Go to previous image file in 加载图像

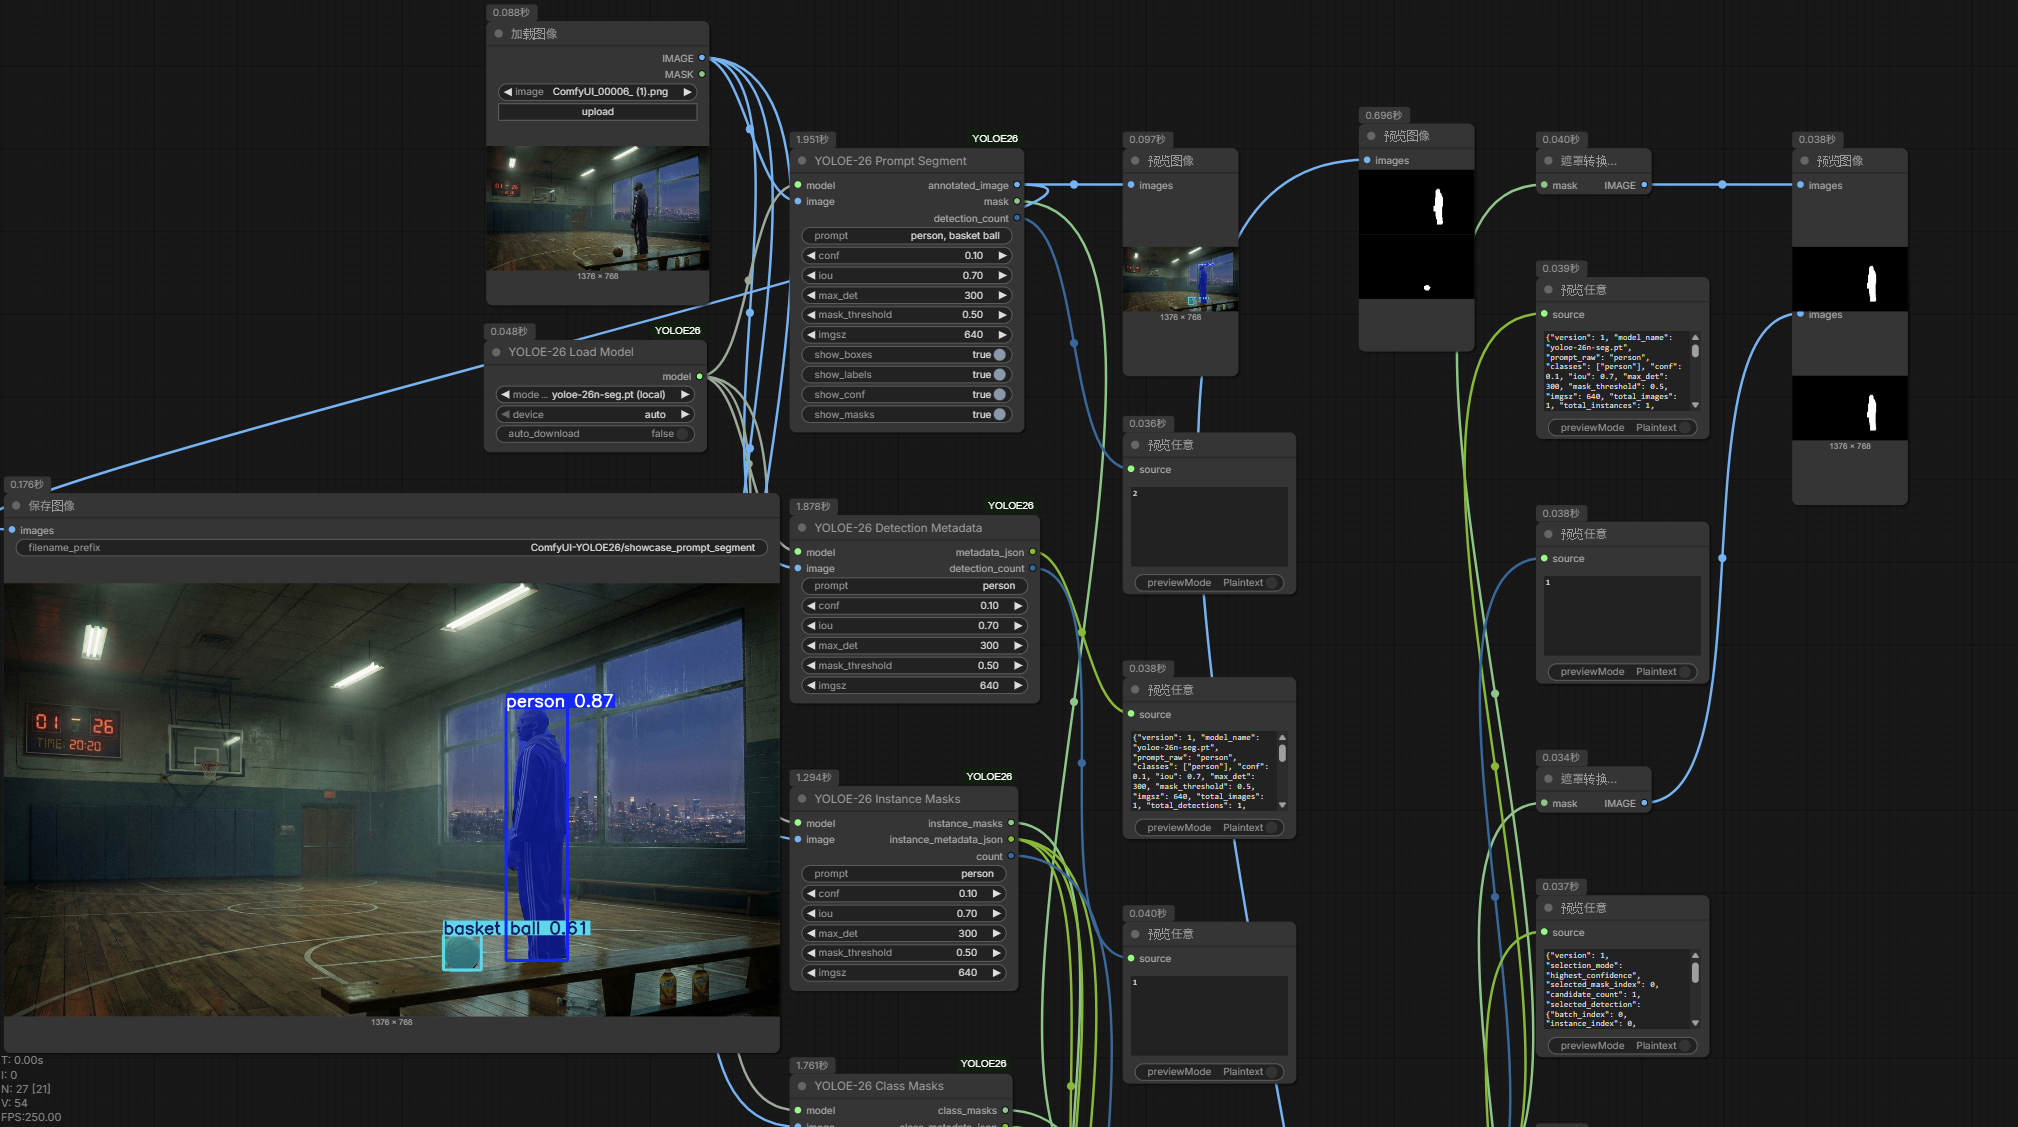point(508,92)
